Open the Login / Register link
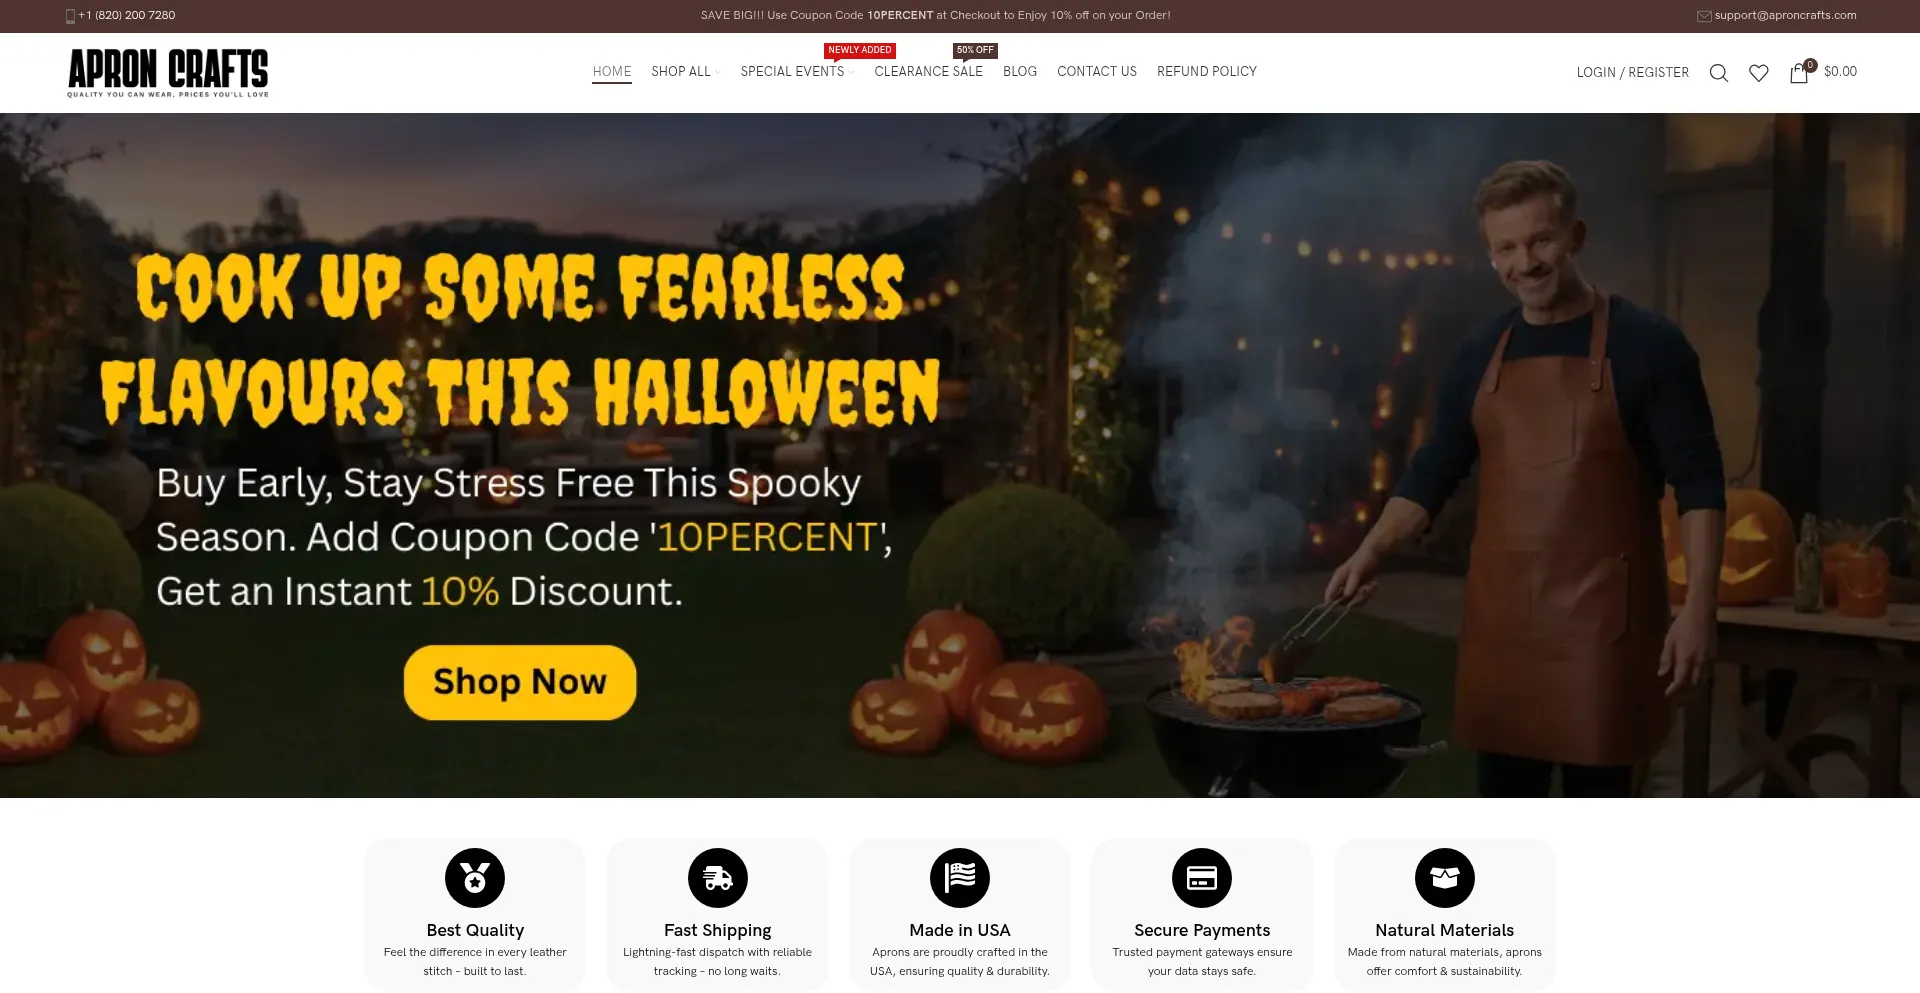 1632,73
